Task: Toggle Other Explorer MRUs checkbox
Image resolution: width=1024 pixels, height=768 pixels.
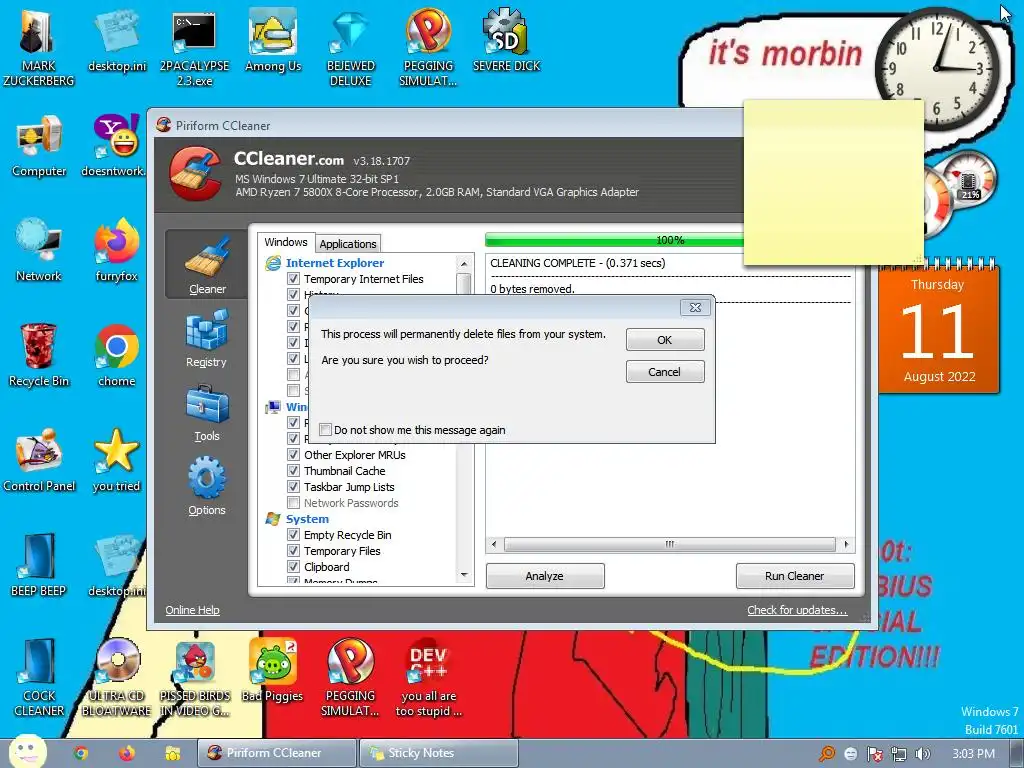Action: click(294, 455)
